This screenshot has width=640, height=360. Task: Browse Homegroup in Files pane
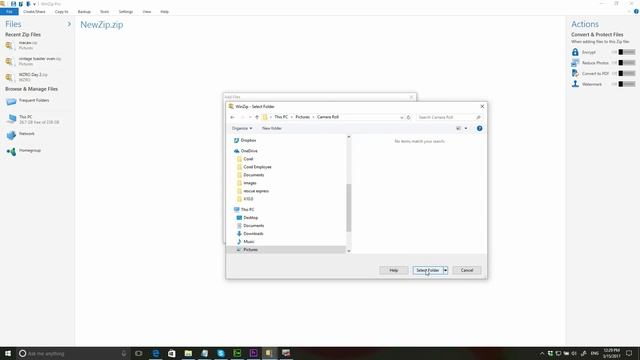point(24,151)
